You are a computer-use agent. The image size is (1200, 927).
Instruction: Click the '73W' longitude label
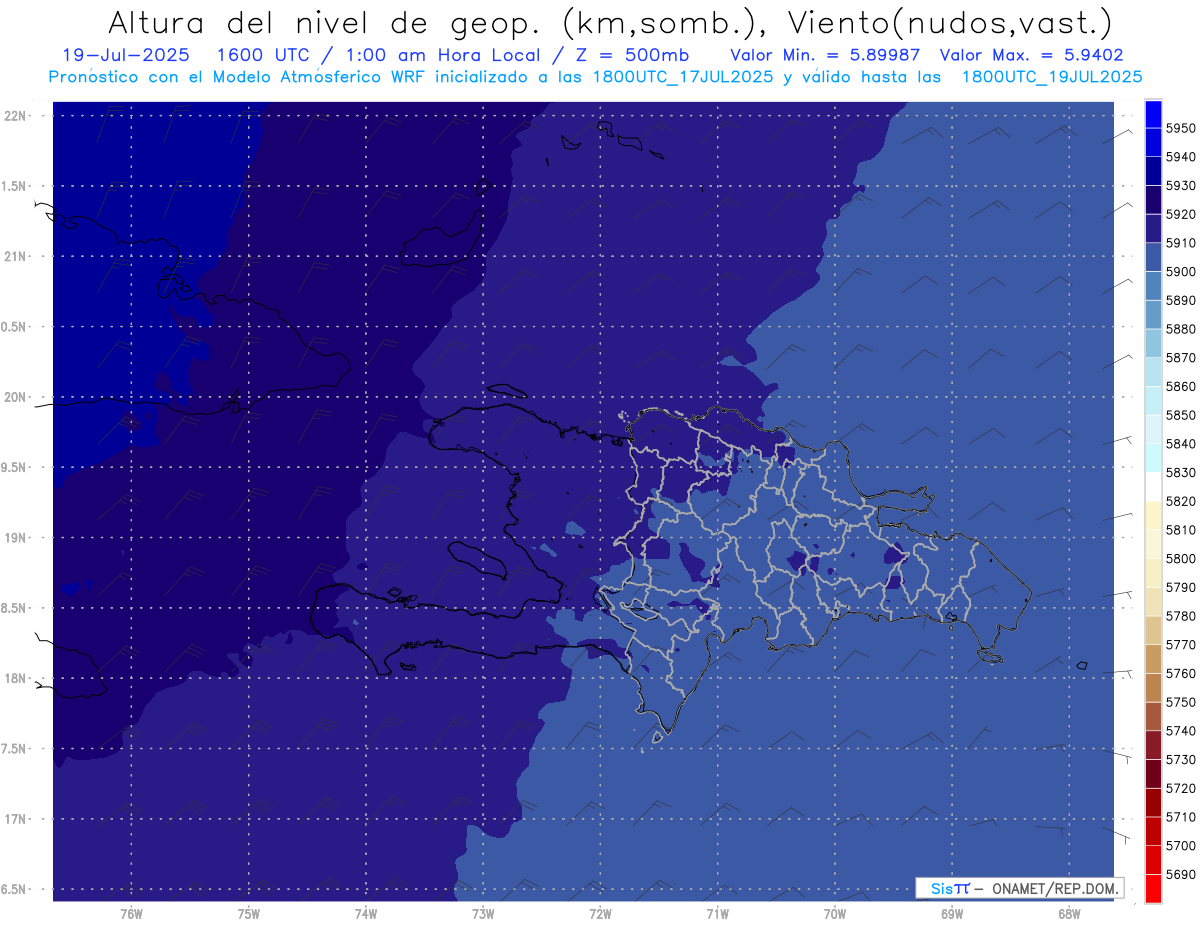click(x=483, y=914)
